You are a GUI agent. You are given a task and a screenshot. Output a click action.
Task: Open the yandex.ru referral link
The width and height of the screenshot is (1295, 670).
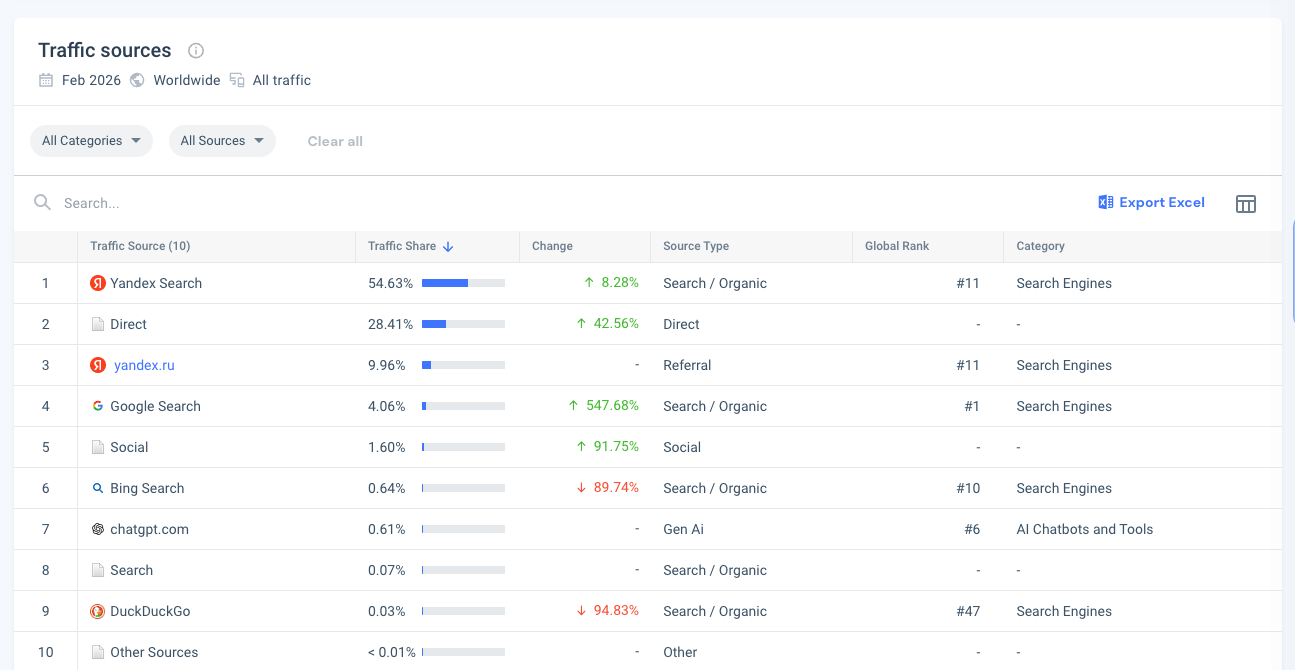(x=144, y=365)
